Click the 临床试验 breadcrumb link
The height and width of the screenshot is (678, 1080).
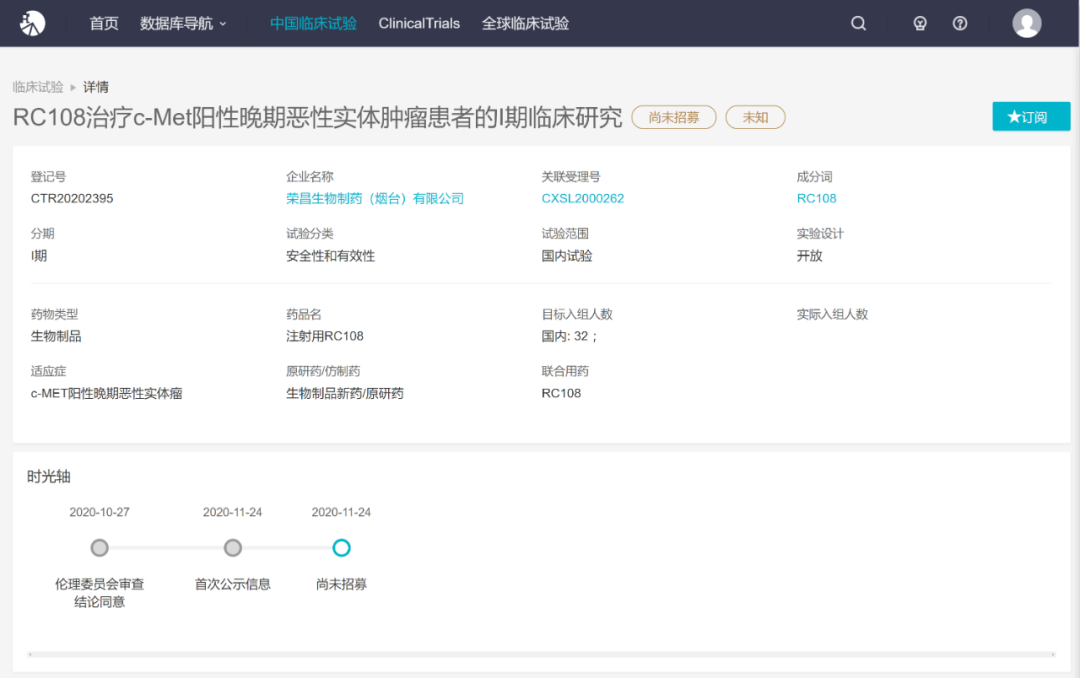(38, 87)
